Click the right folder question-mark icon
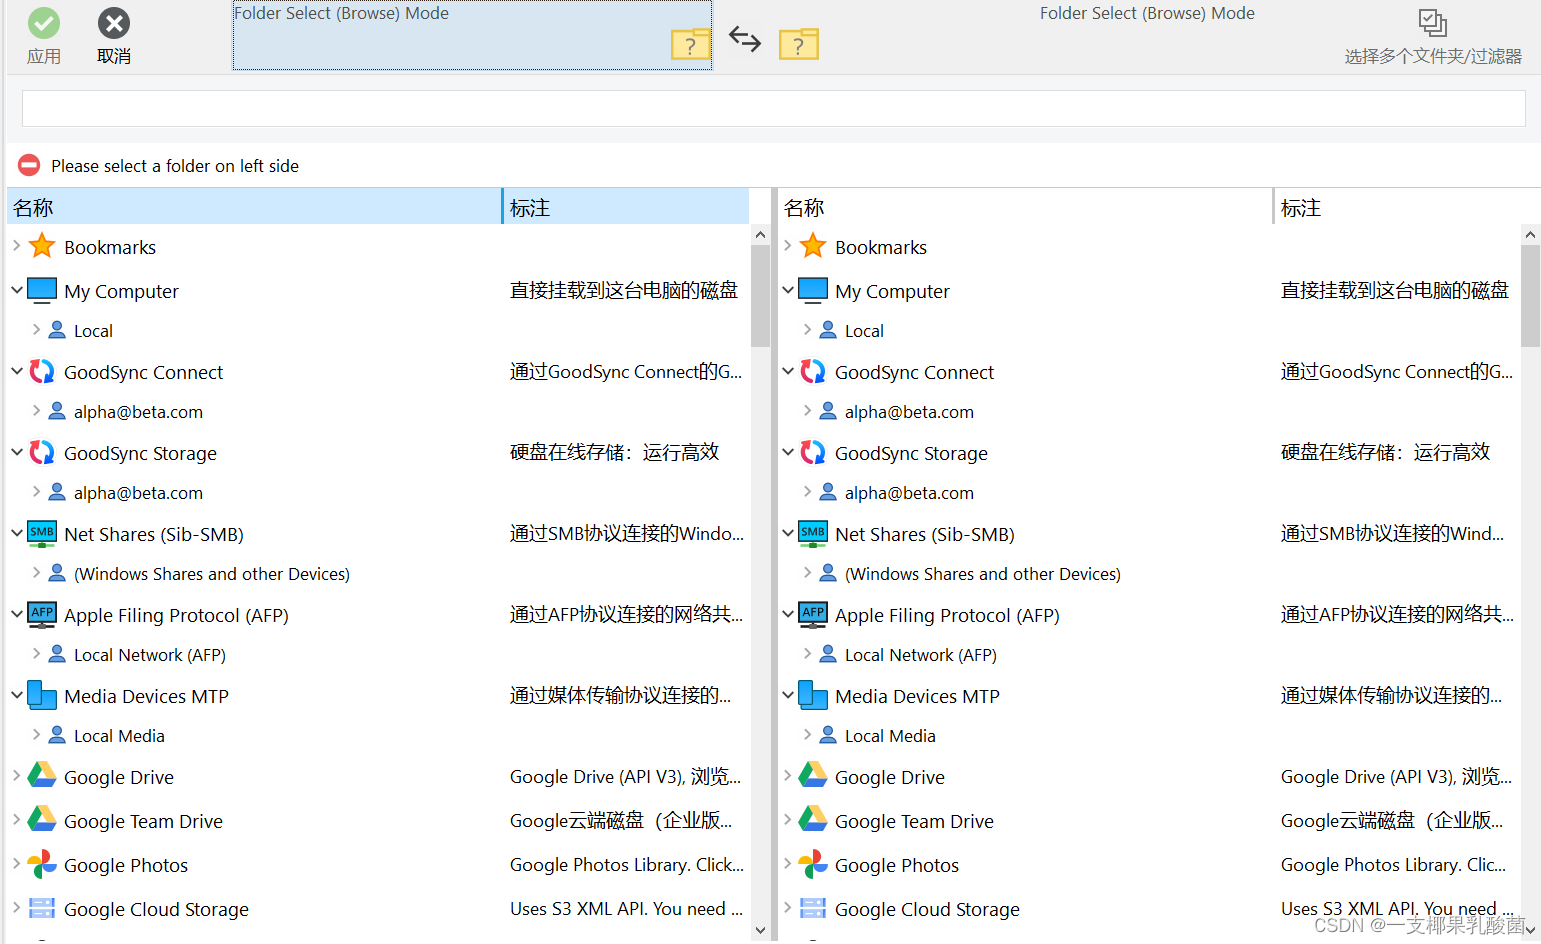Screen dimensions: 1541x944 [x=799, y=44]
